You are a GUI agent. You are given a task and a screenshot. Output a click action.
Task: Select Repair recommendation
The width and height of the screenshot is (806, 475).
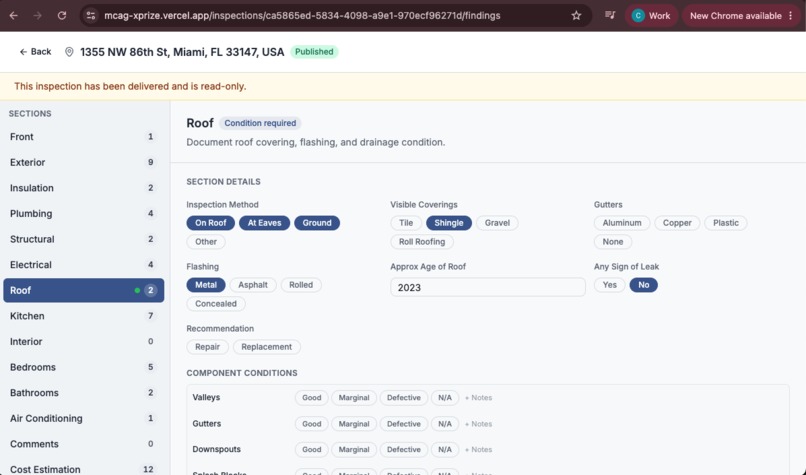tap(207, 347)
